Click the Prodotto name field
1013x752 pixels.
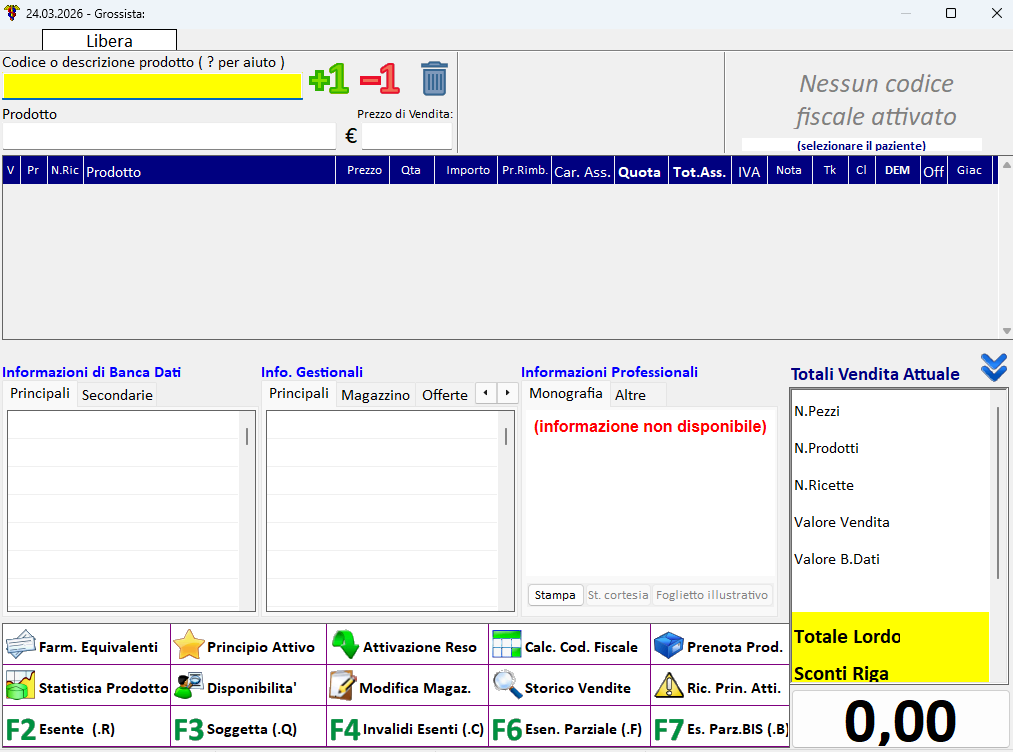click(x=169, y=136)
